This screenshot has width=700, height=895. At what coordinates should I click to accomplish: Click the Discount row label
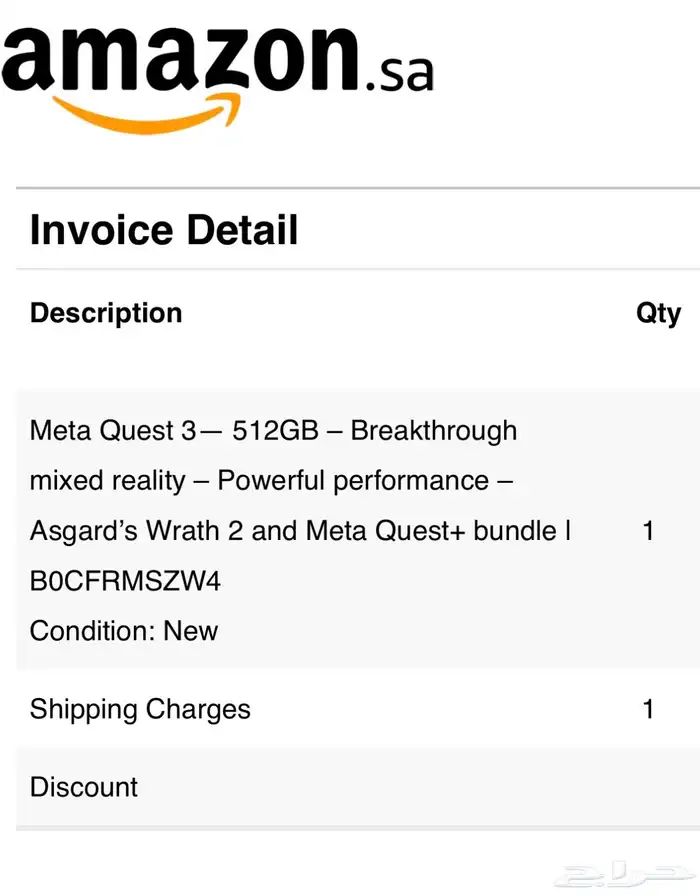pos(84,787)
